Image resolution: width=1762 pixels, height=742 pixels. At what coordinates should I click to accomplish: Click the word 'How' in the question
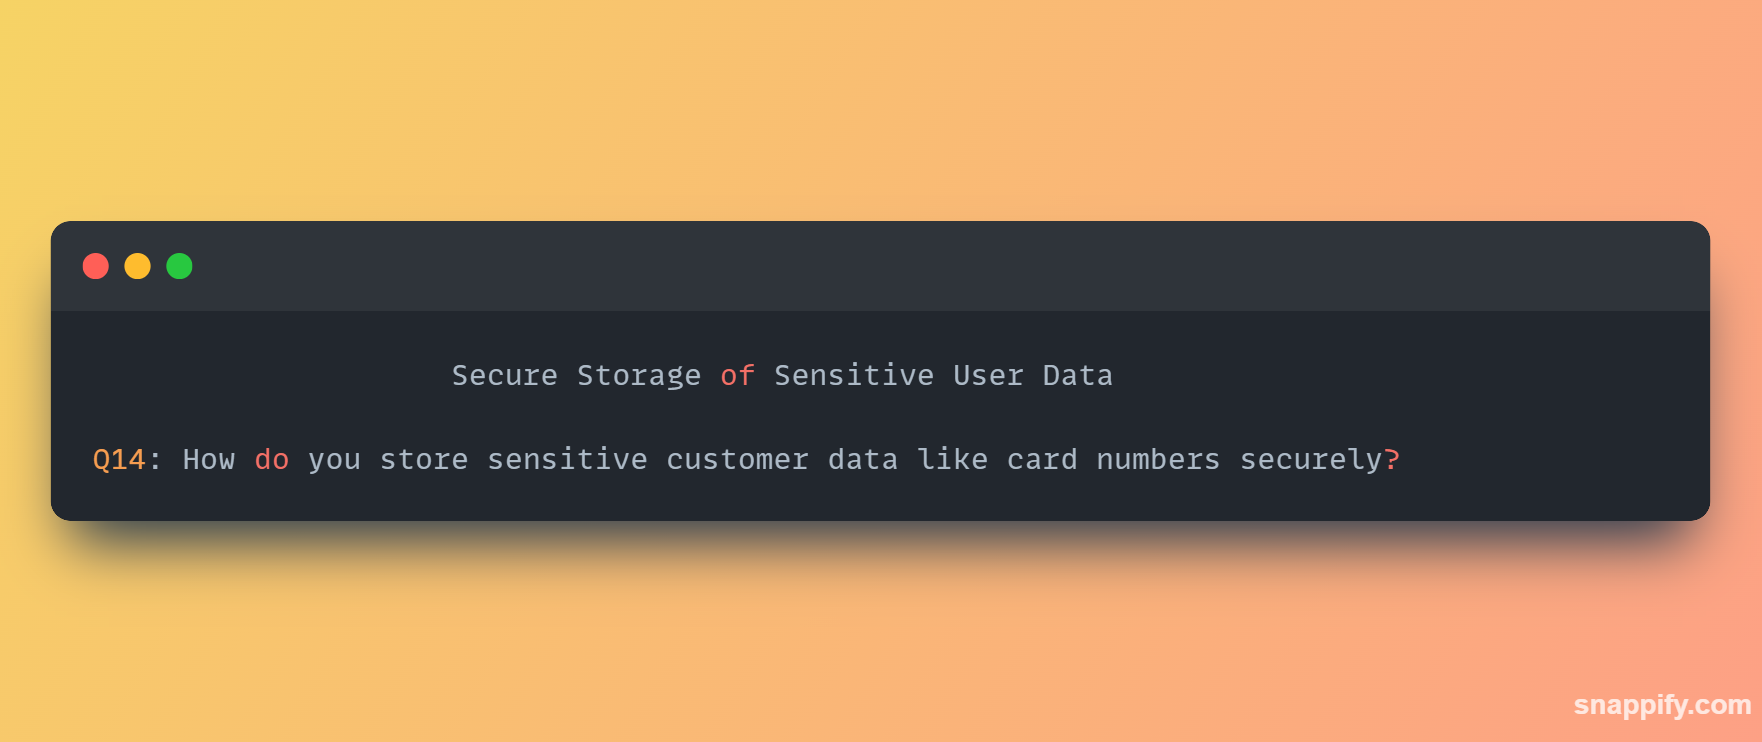coord(209,460)
